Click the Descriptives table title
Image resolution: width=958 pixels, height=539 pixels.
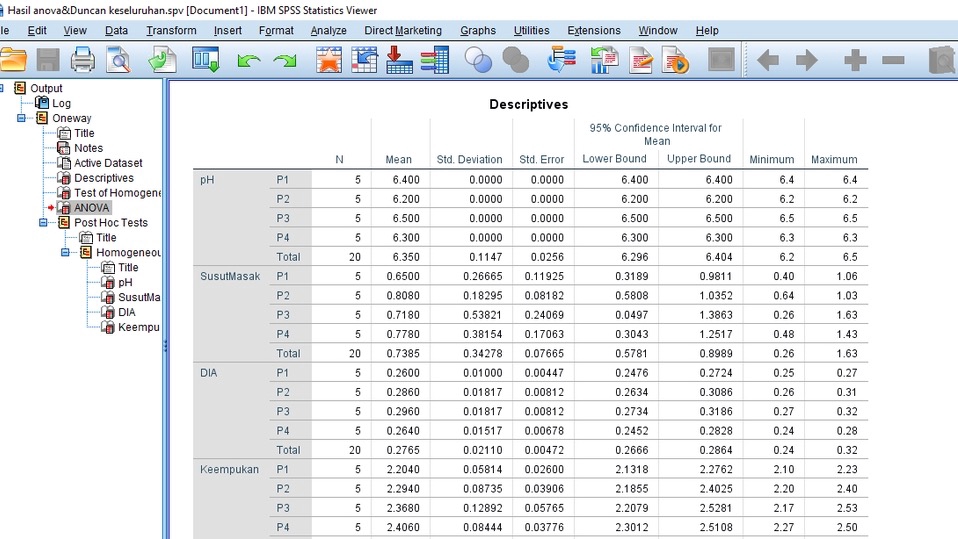tap(528, 104)
